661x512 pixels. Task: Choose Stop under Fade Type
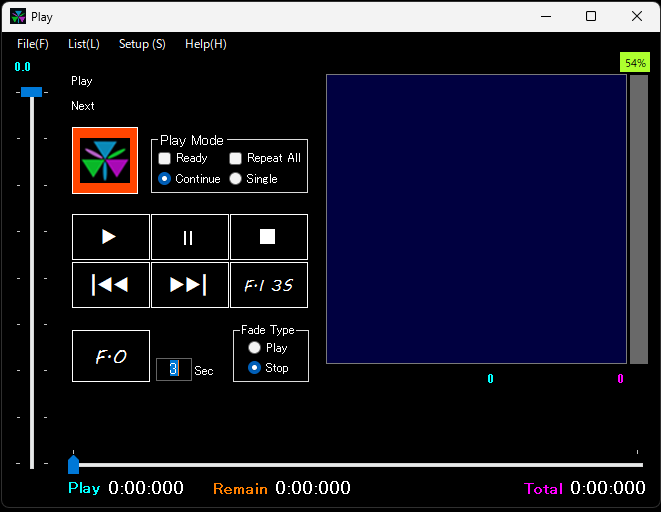(x=255, y=368)
